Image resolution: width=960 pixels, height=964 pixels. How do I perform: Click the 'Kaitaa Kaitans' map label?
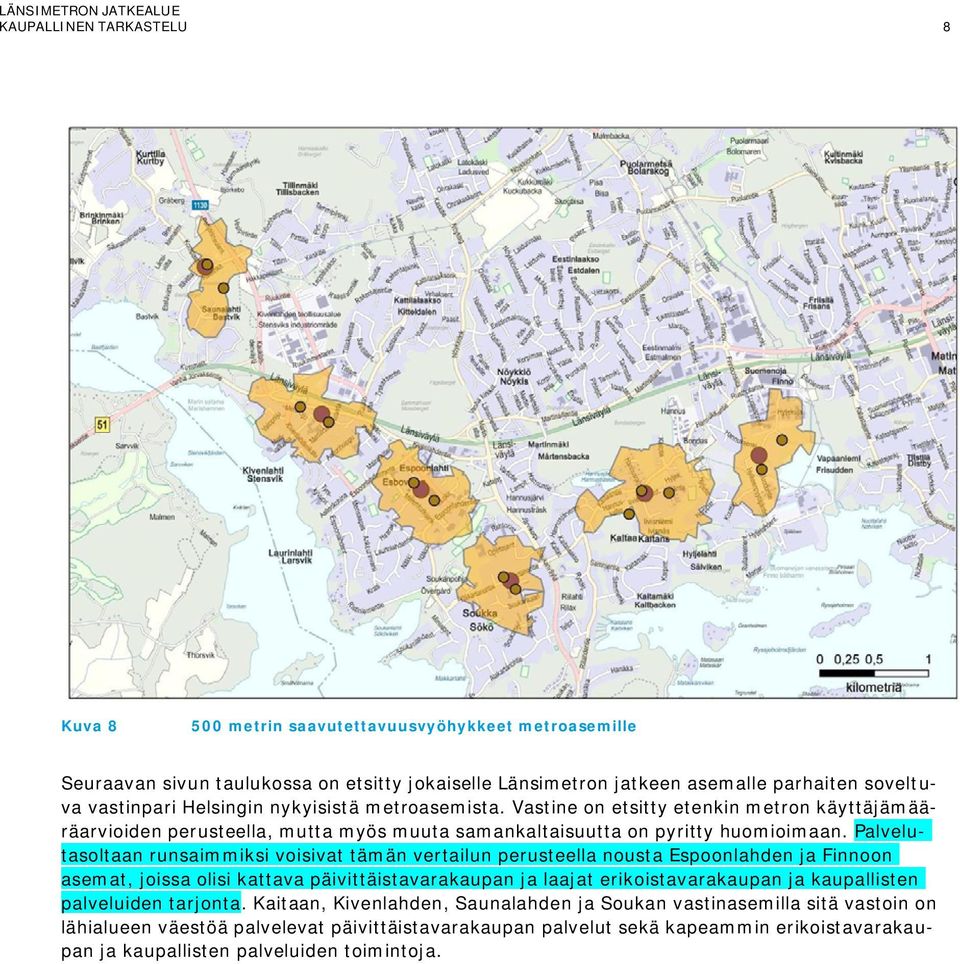tap(640, 538)
